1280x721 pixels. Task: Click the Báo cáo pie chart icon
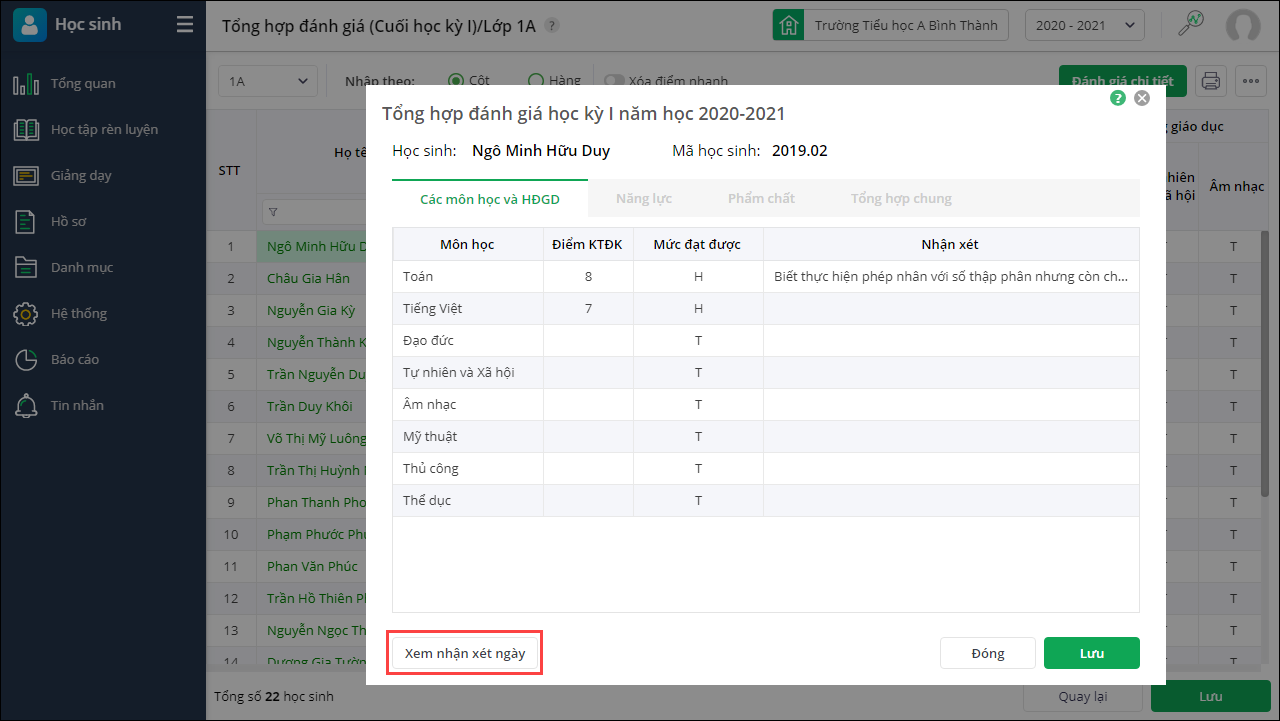point(26,360)
